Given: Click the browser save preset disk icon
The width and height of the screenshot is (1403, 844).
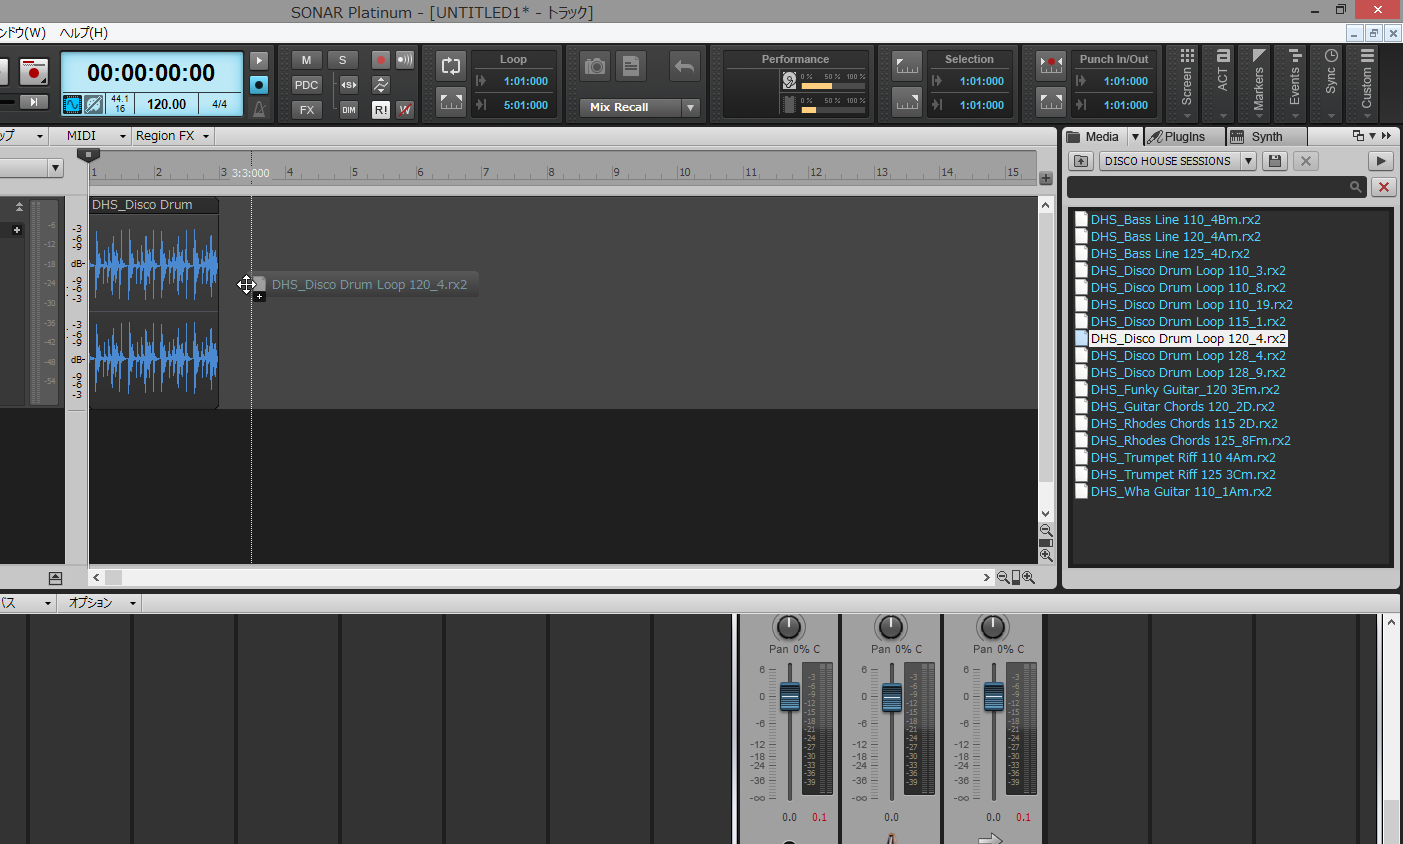Looking at the screenshot, I should (1274, 161).
